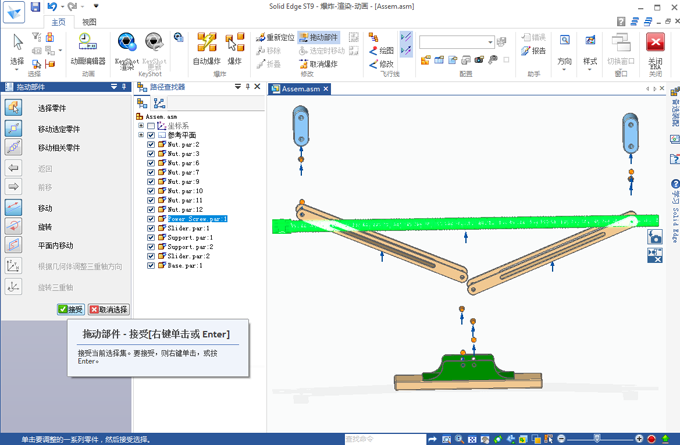Viewport: 680px width, 445px height.
Task: Click the zoom slider in status bar
Action: (598, 439)
